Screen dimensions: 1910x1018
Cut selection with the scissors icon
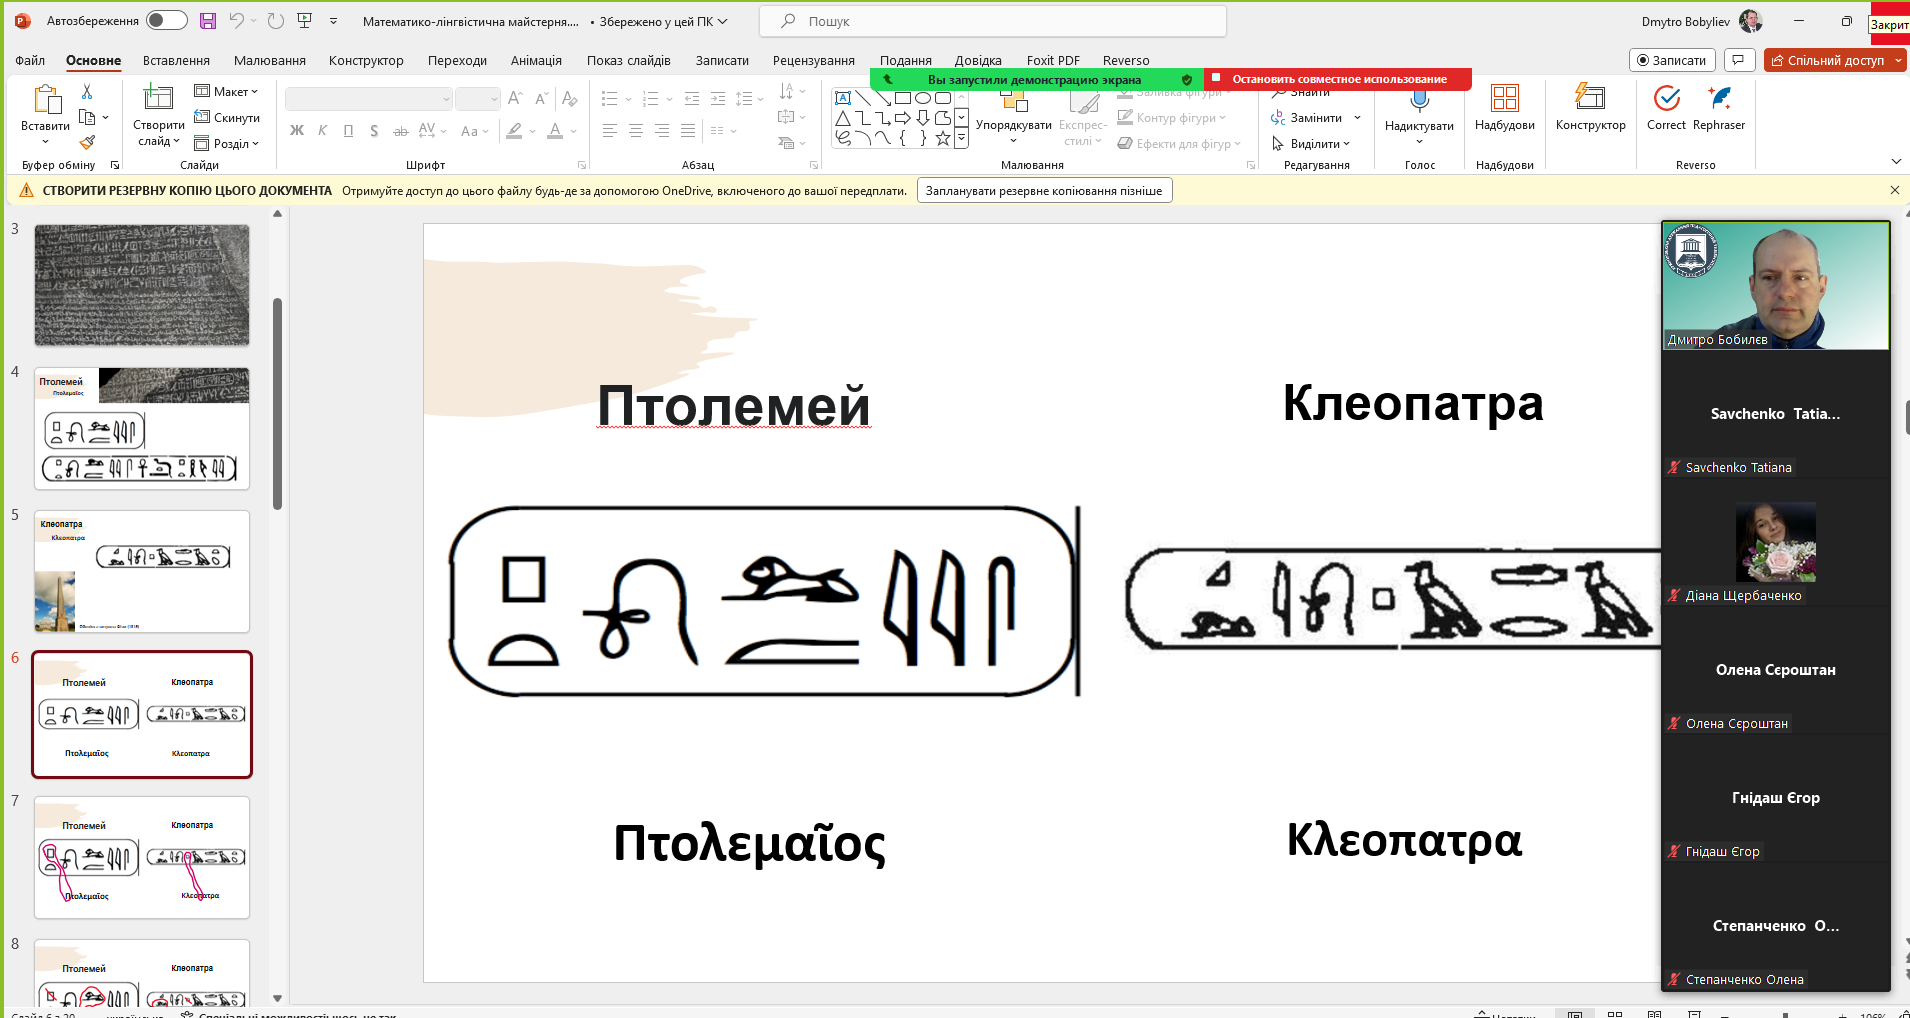tap(87, 92)
